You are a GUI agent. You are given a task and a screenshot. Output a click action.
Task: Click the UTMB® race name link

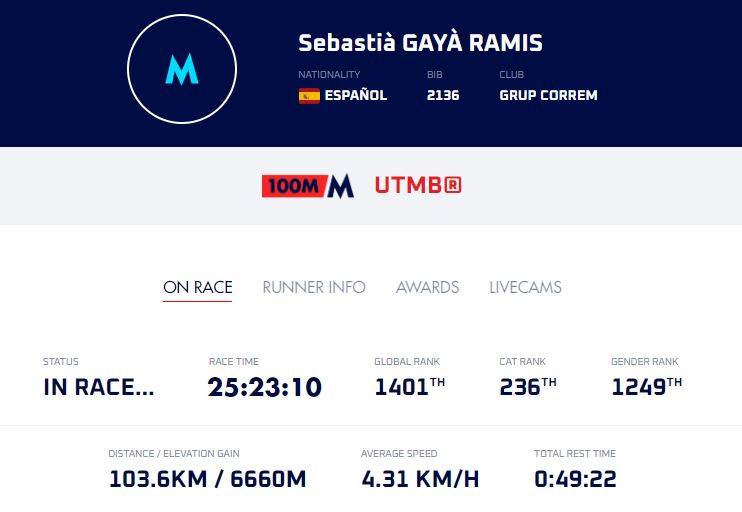(418, 186)
